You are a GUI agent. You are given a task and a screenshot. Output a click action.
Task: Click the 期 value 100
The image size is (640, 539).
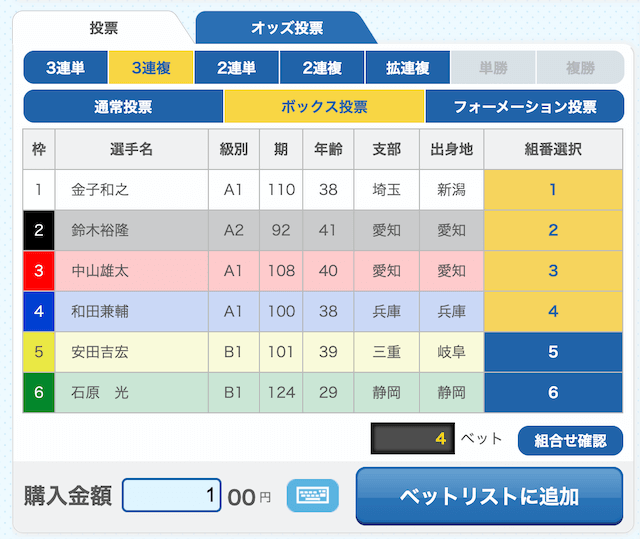tap(281, 311)
